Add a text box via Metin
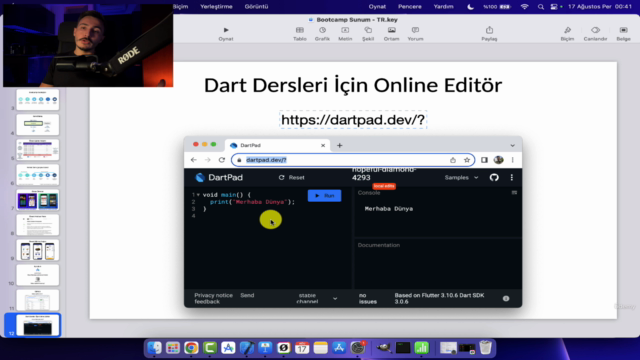This screenshot has width=640, height=360. click(x=345, y=33)
